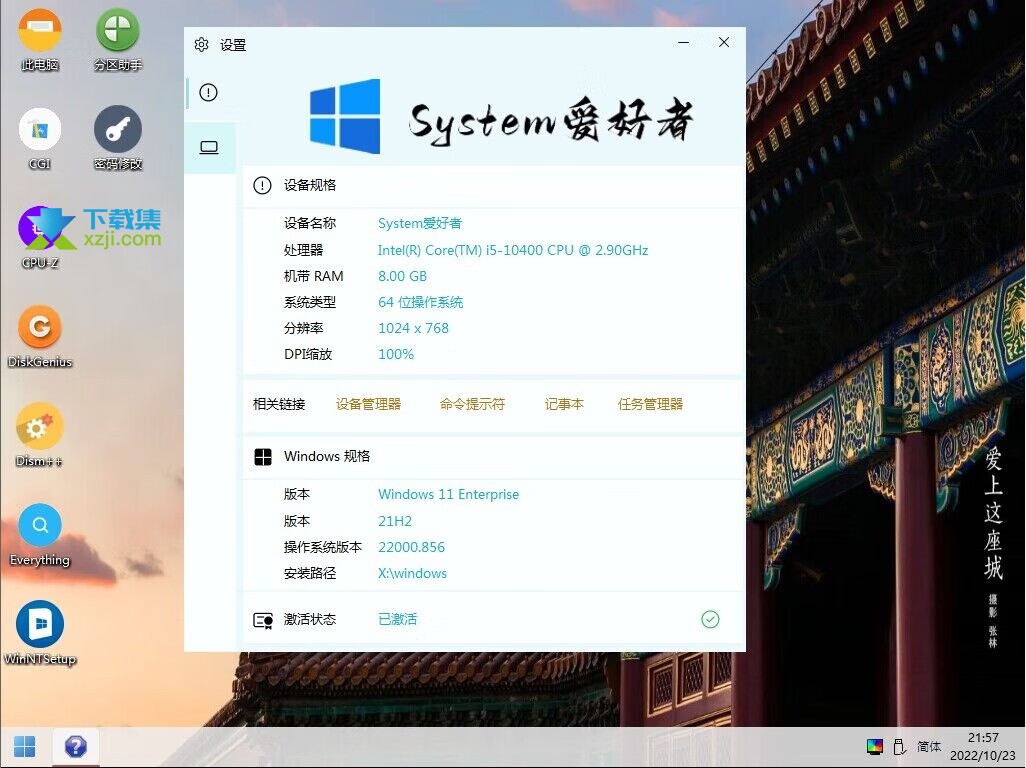The width and height of the screenshot is (1026, 768).
Task: Open the Dism++ gear icon
Action: pos(40,428)
